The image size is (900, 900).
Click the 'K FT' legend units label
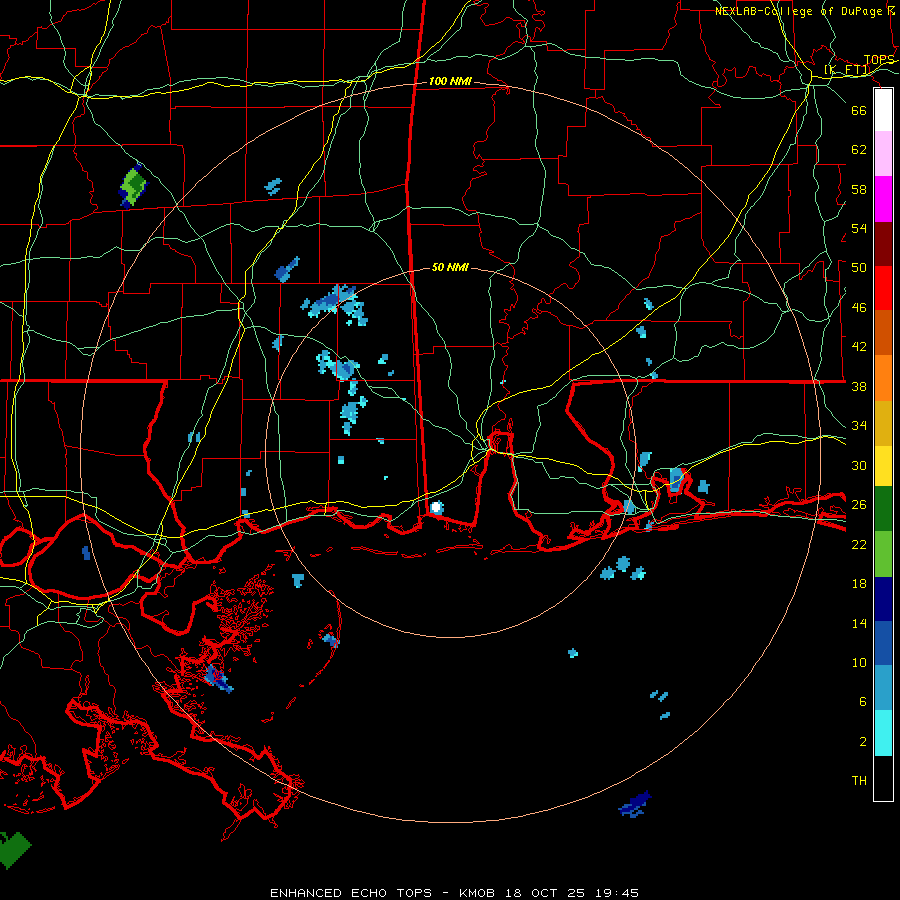pyautogui.click(x=847, y=70)
